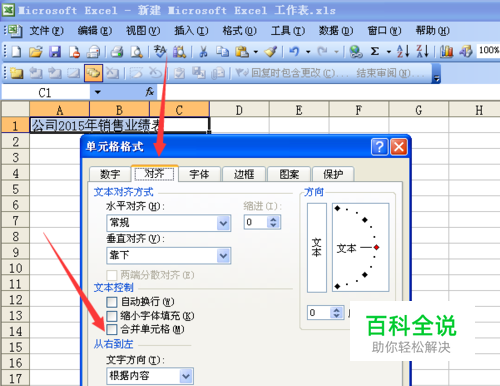Click the orientation degrees spinner arrows
The height and width of the screenshot is (386, 500).
click(337, 313)
